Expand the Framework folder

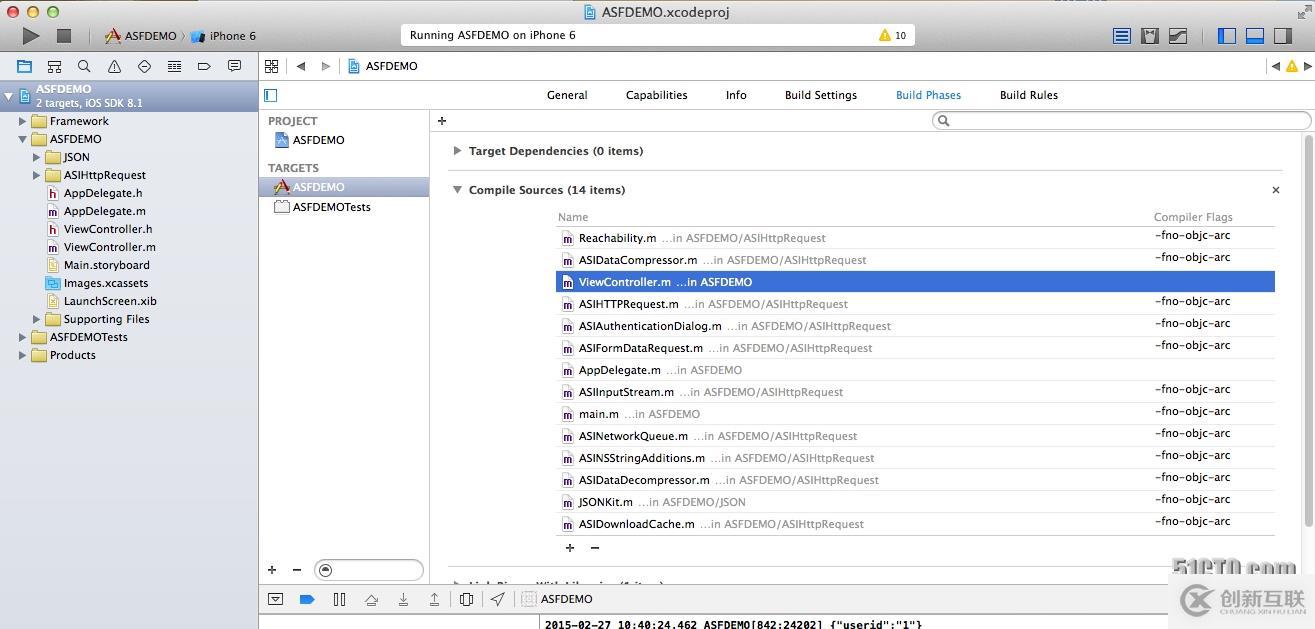22,121
